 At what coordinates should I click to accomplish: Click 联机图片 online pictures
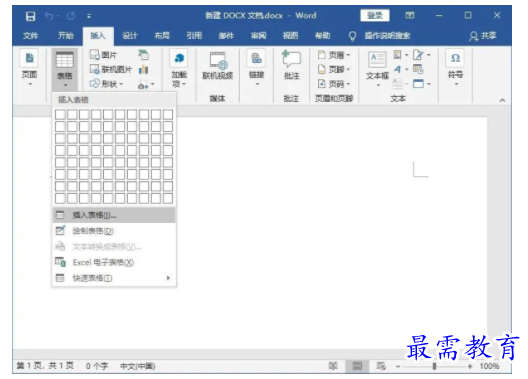(x=111, y=69)
